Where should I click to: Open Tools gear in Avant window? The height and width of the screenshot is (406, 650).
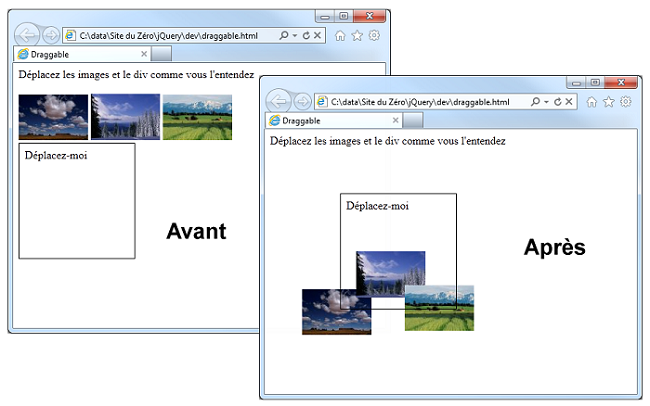(374, 36)
